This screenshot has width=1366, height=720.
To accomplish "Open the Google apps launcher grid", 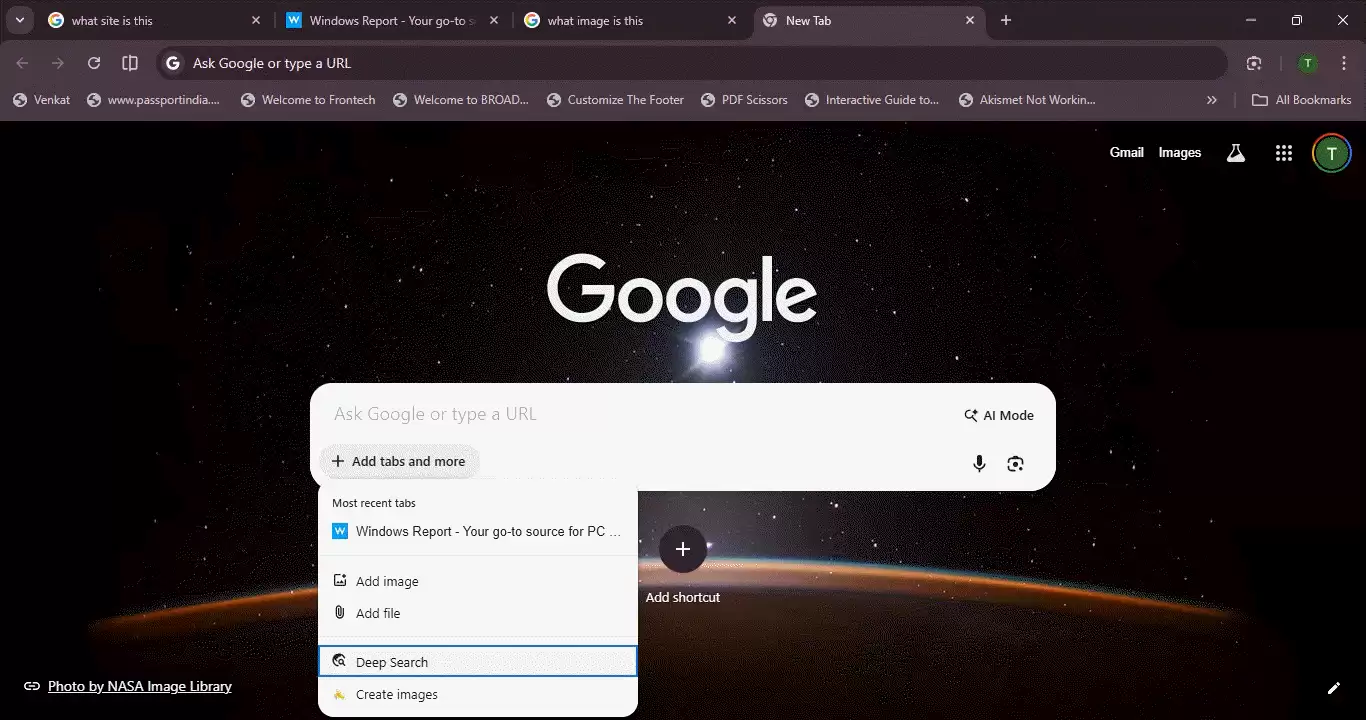I will click(1284, 152).
